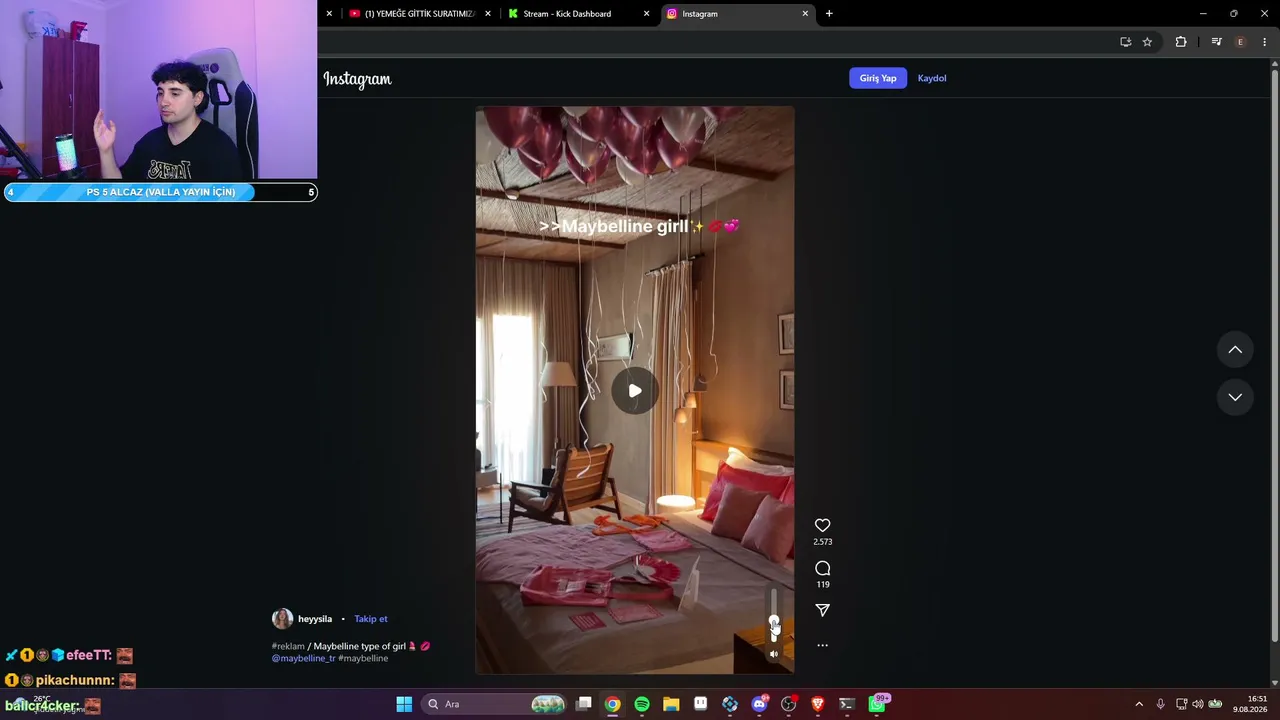Open the Chrome extensions puzzle icon
This screenshot has width=1280, height=720.
tap(1181, 42)
